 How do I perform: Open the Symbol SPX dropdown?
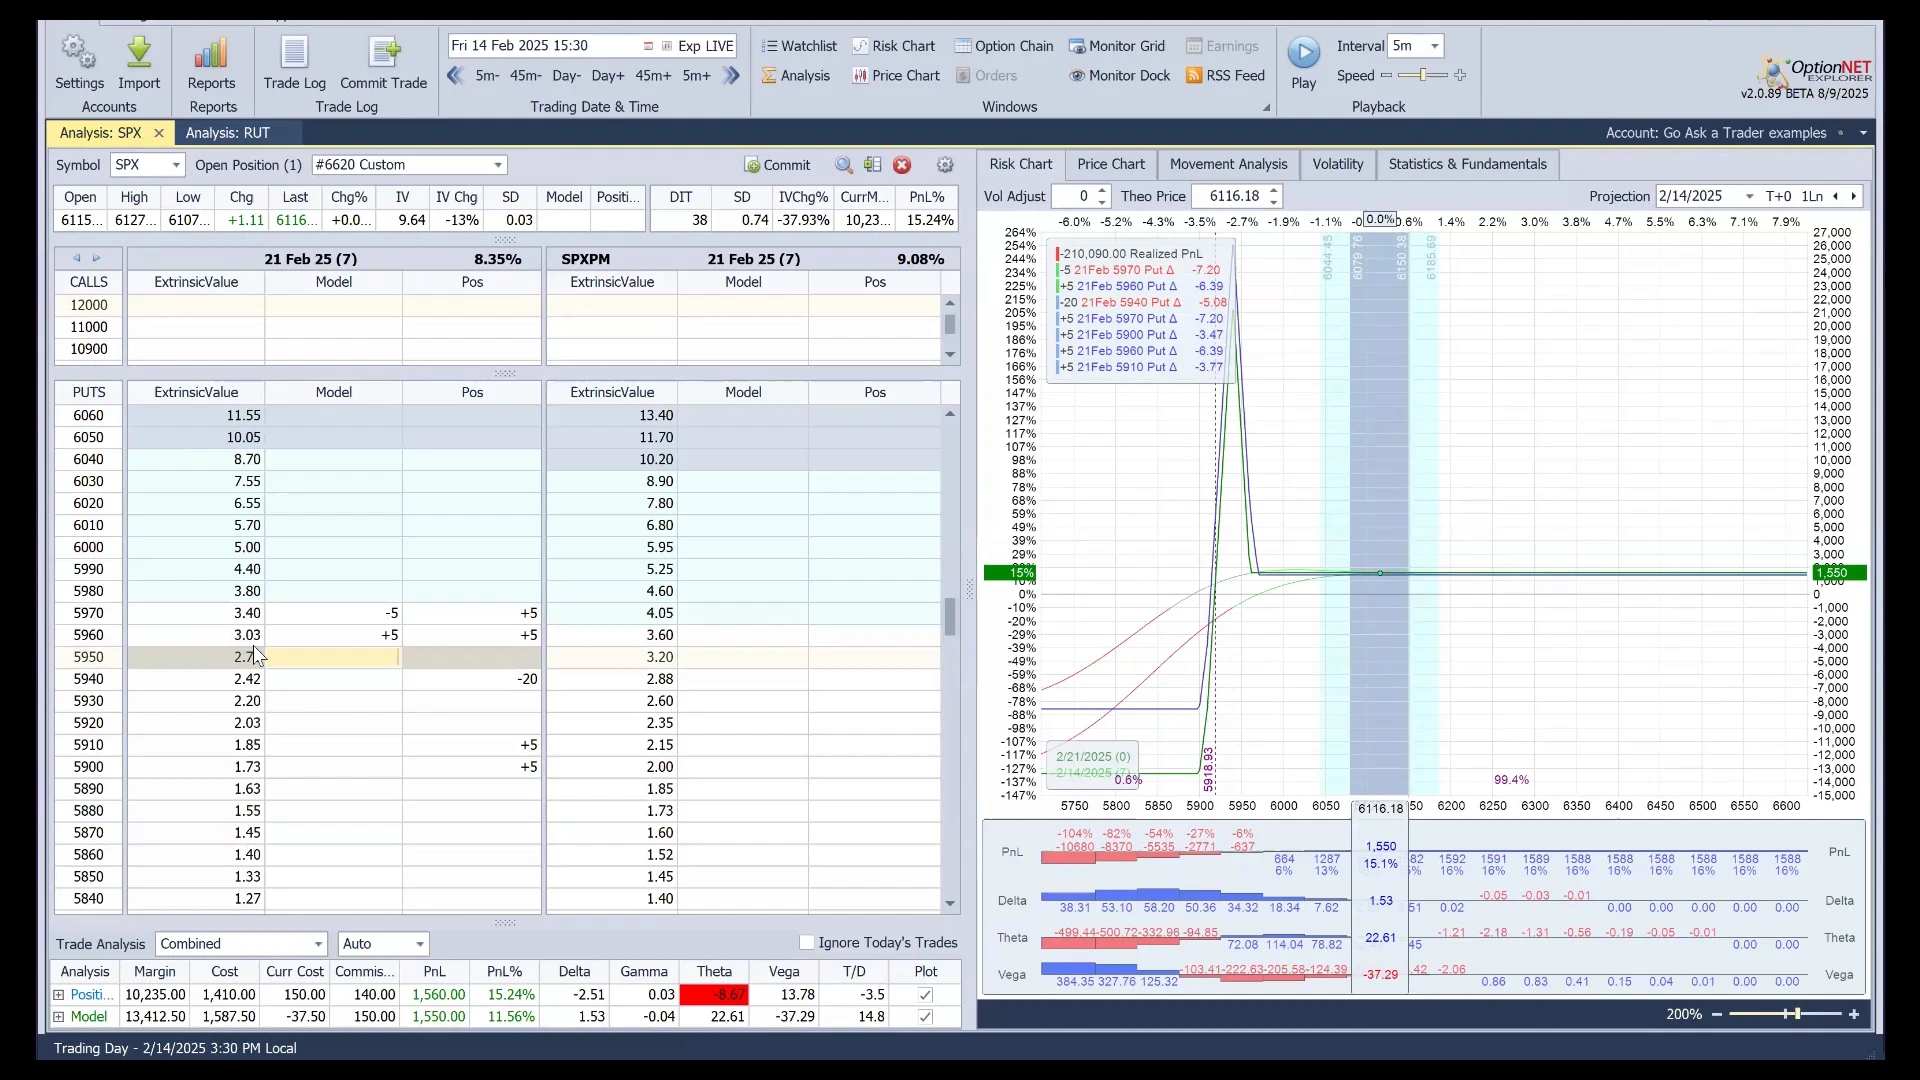point(176,165)
